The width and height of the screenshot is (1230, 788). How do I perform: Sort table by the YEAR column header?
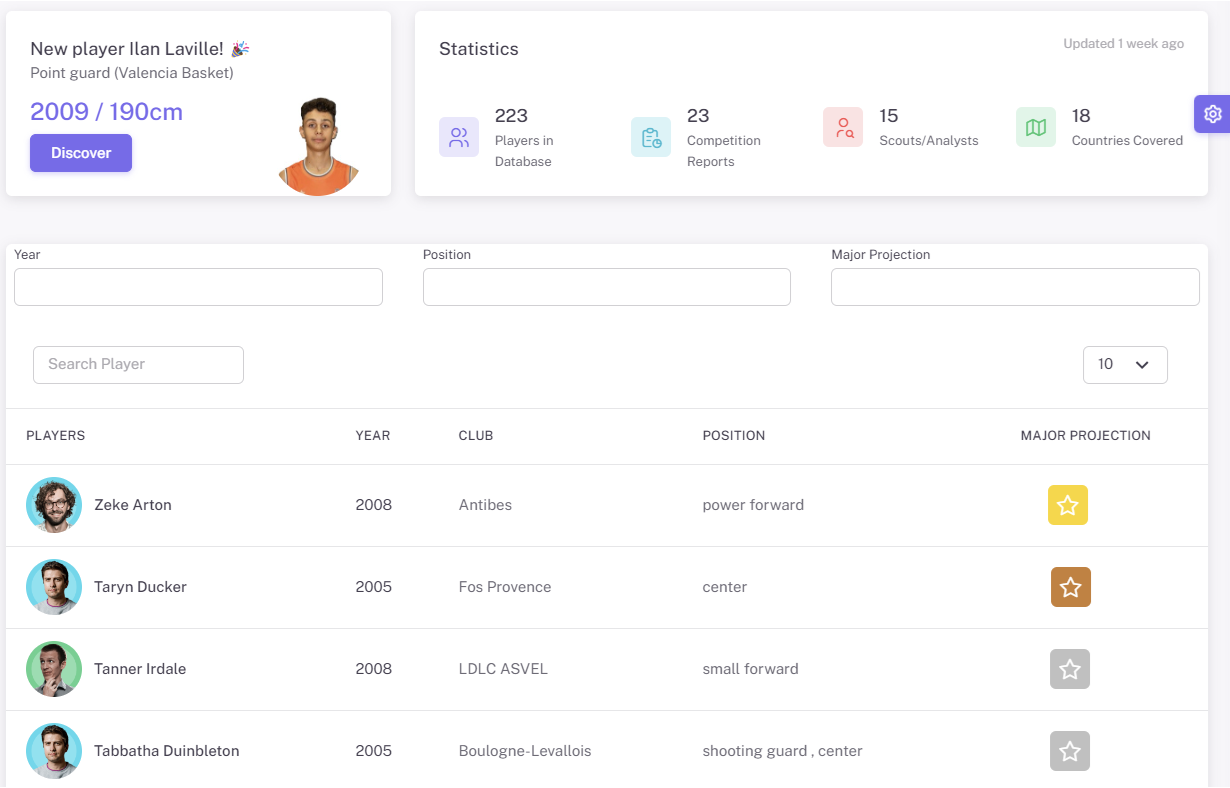373,436
